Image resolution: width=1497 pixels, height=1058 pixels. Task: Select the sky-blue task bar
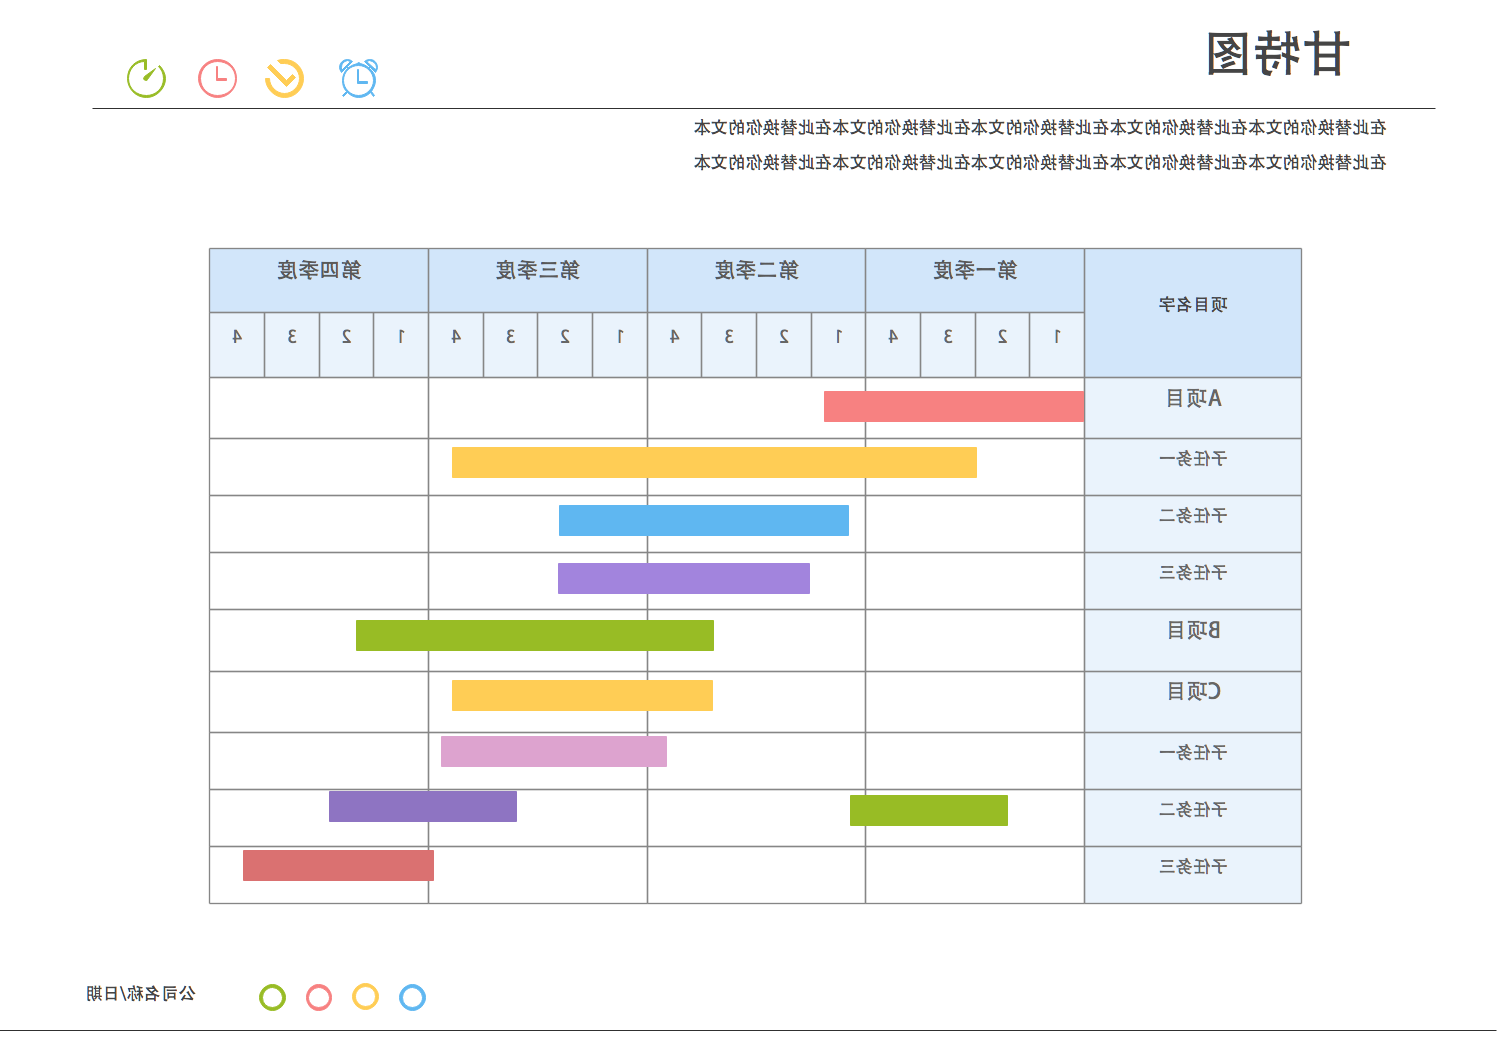point(704,520)
